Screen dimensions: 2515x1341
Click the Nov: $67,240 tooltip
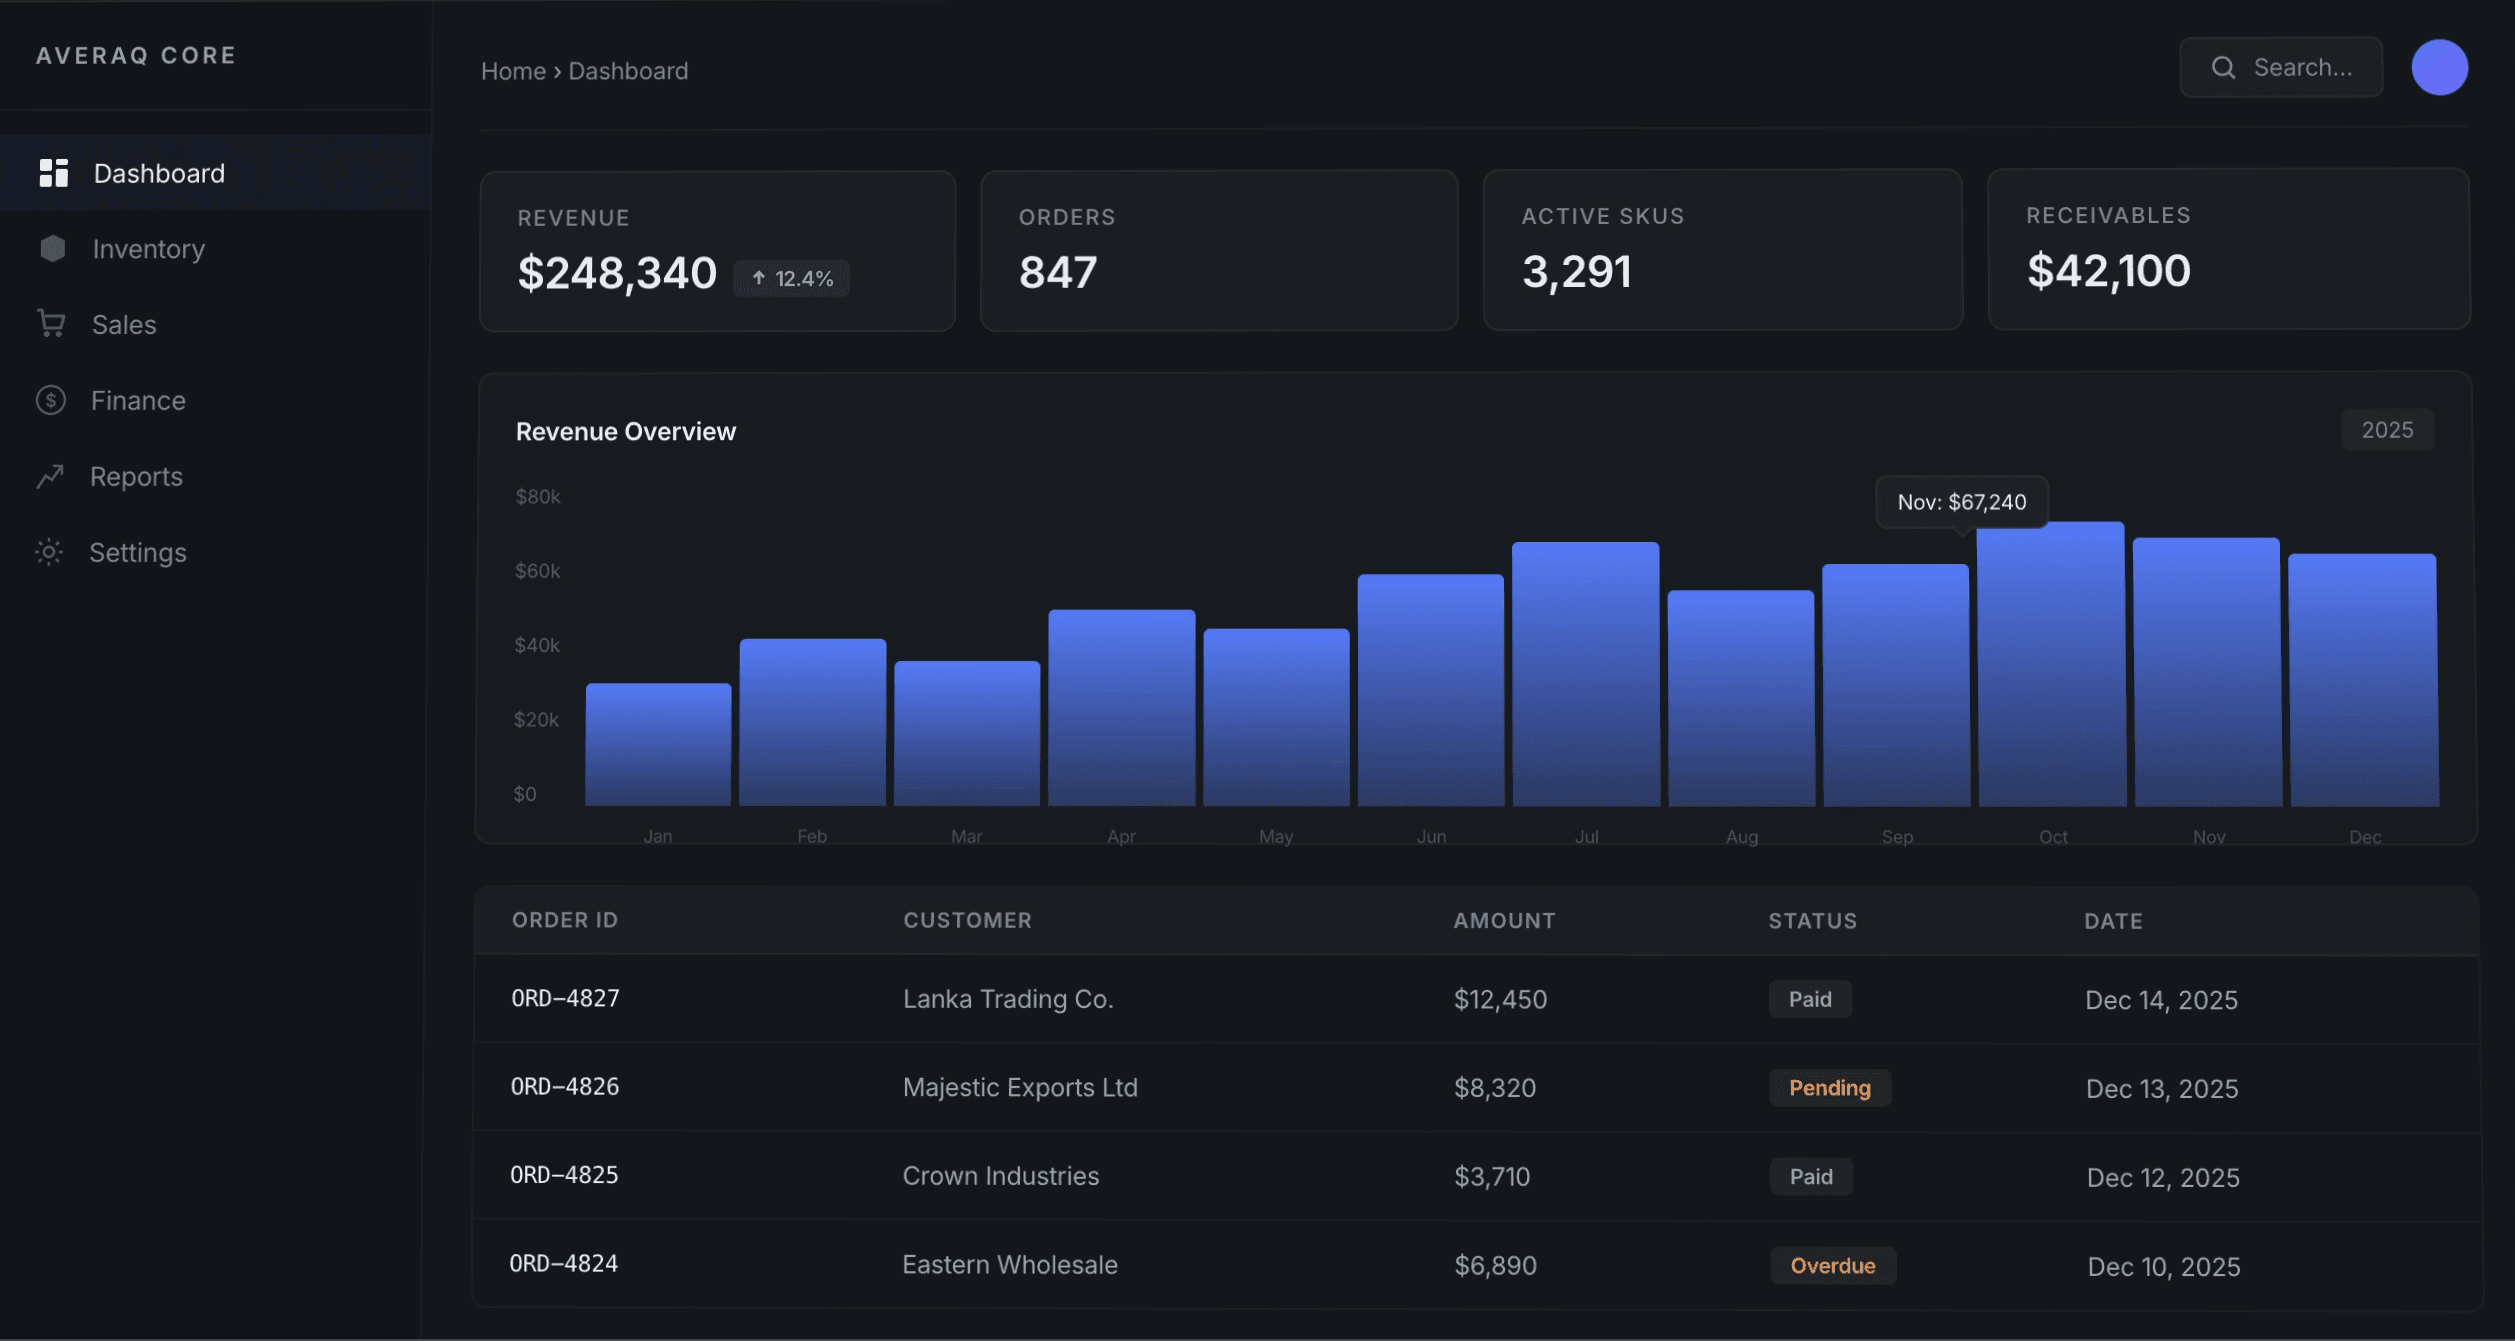[1962, 502]
